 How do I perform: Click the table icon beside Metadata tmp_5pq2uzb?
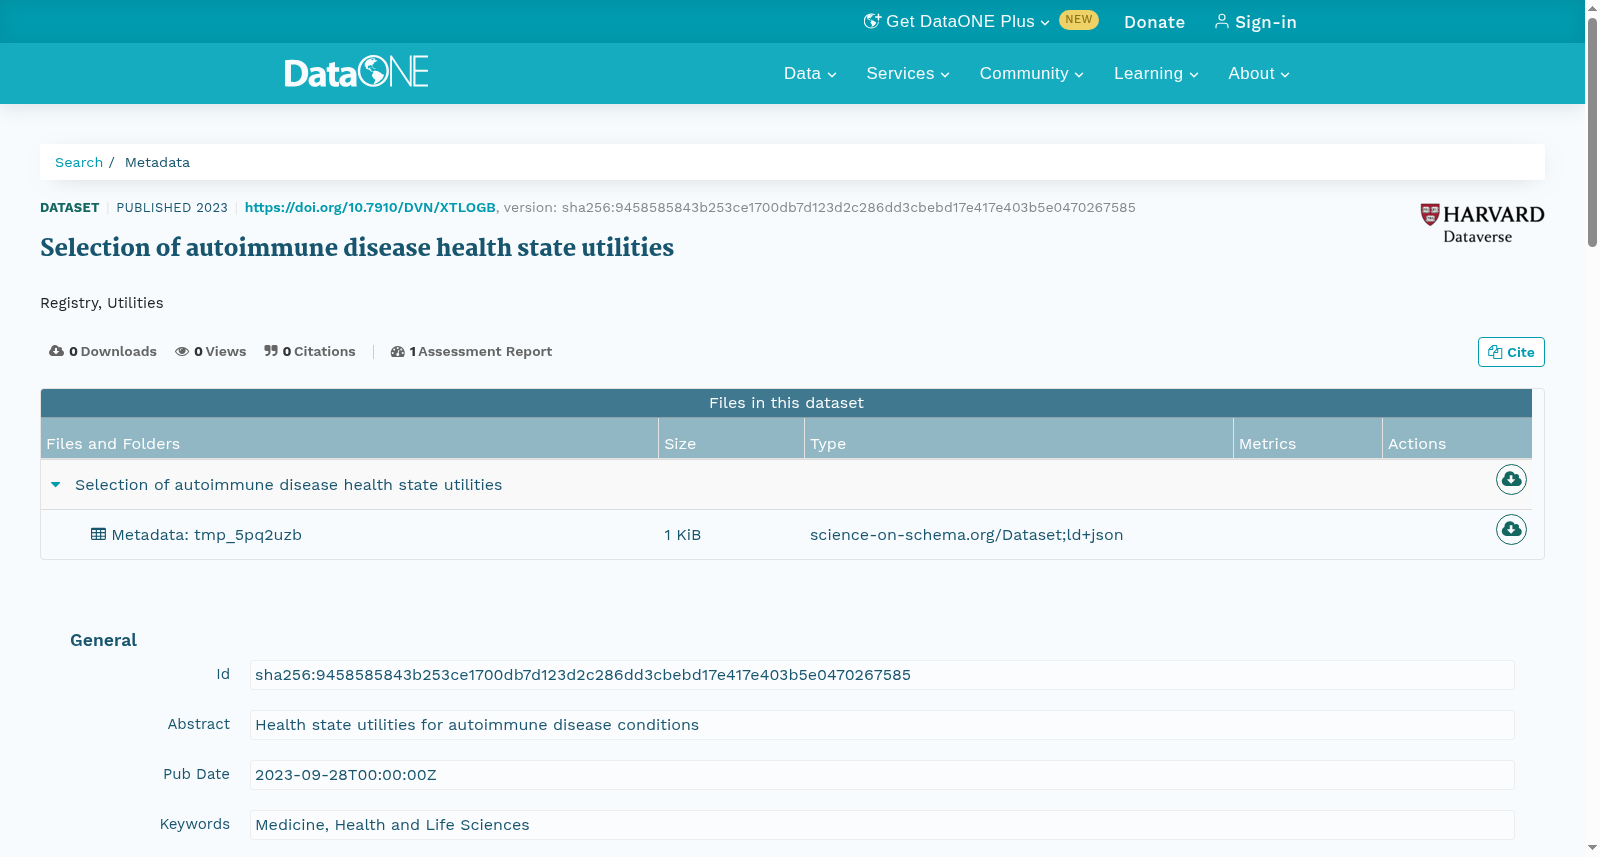(x=98, y=534)
